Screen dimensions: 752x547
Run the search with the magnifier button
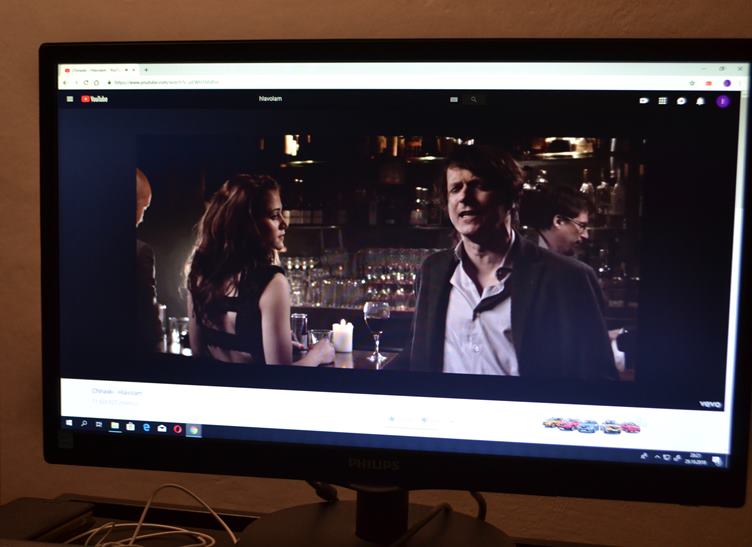[474, 100]
